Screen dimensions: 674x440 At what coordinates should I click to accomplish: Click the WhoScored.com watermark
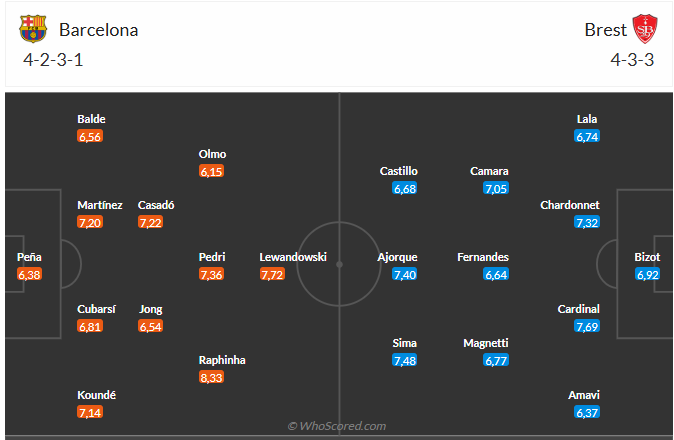coord(337,426)
